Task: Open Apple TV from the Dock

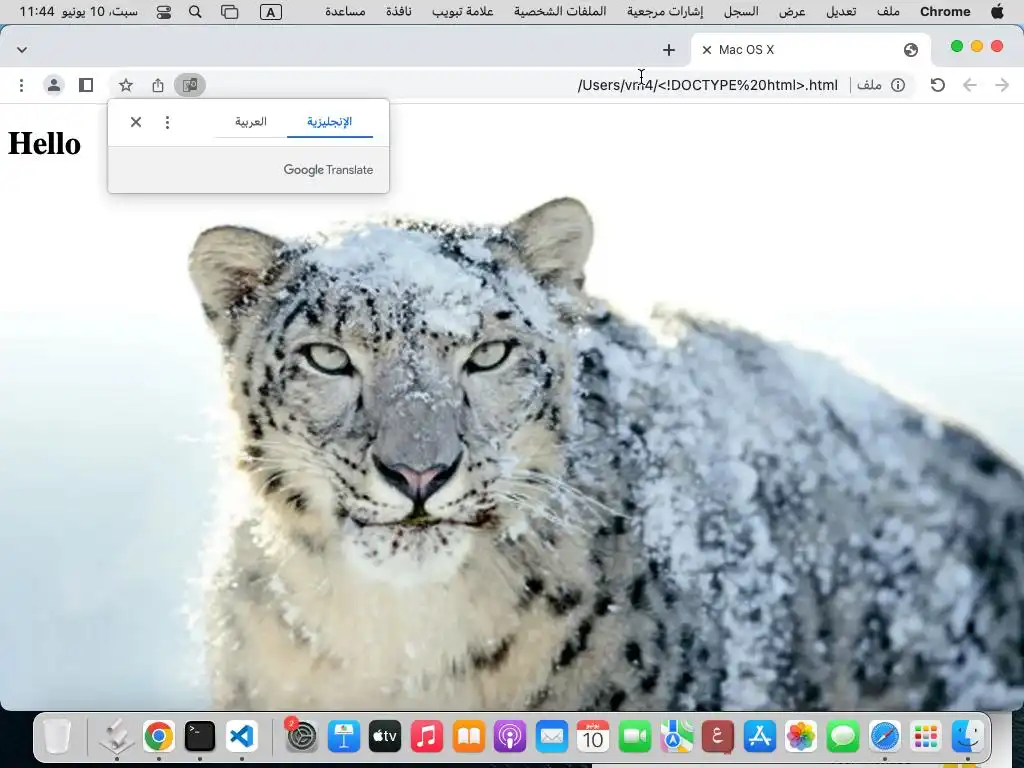Action: (385, 737)
